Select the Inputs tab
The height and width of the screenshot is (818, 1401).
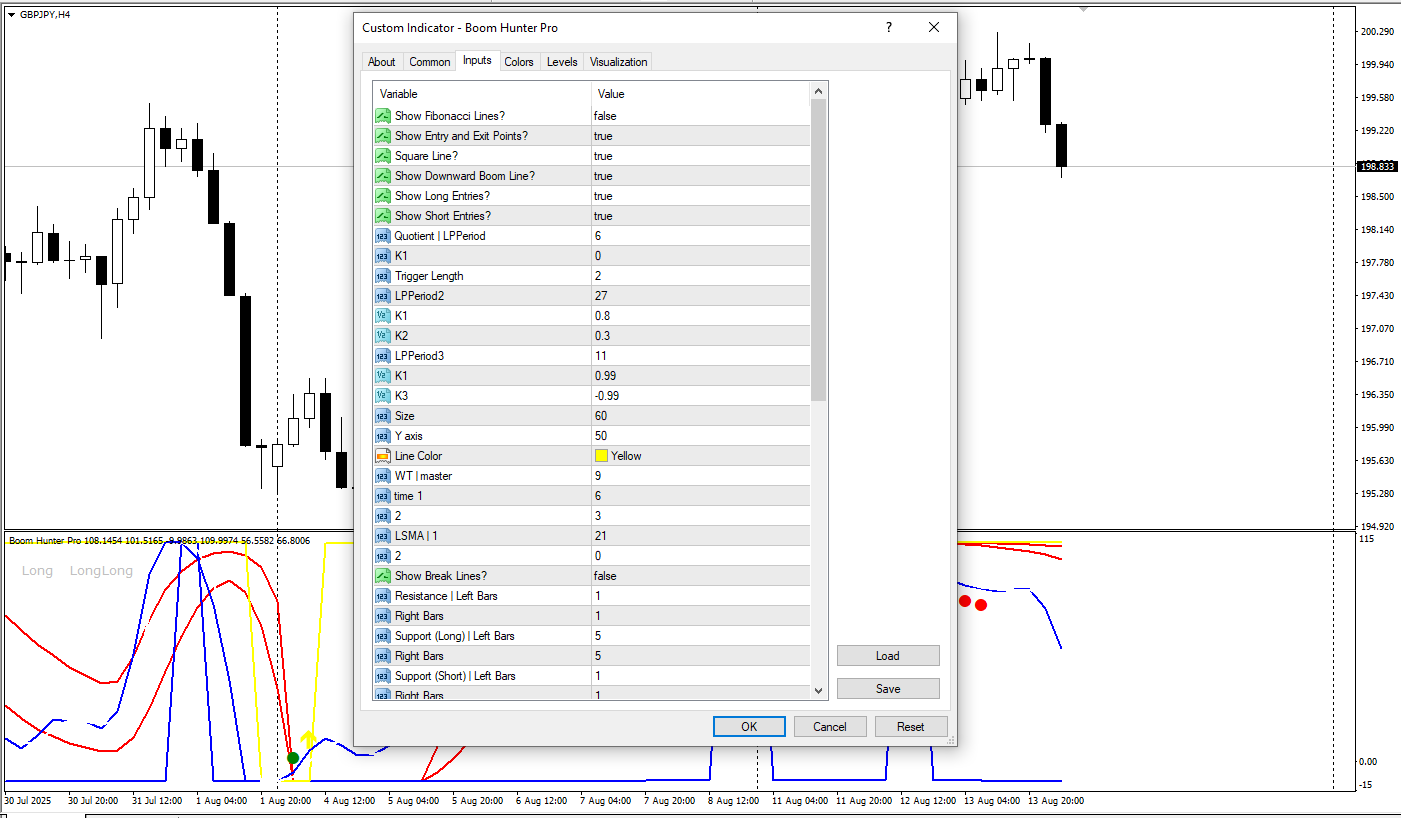point(477,60)
